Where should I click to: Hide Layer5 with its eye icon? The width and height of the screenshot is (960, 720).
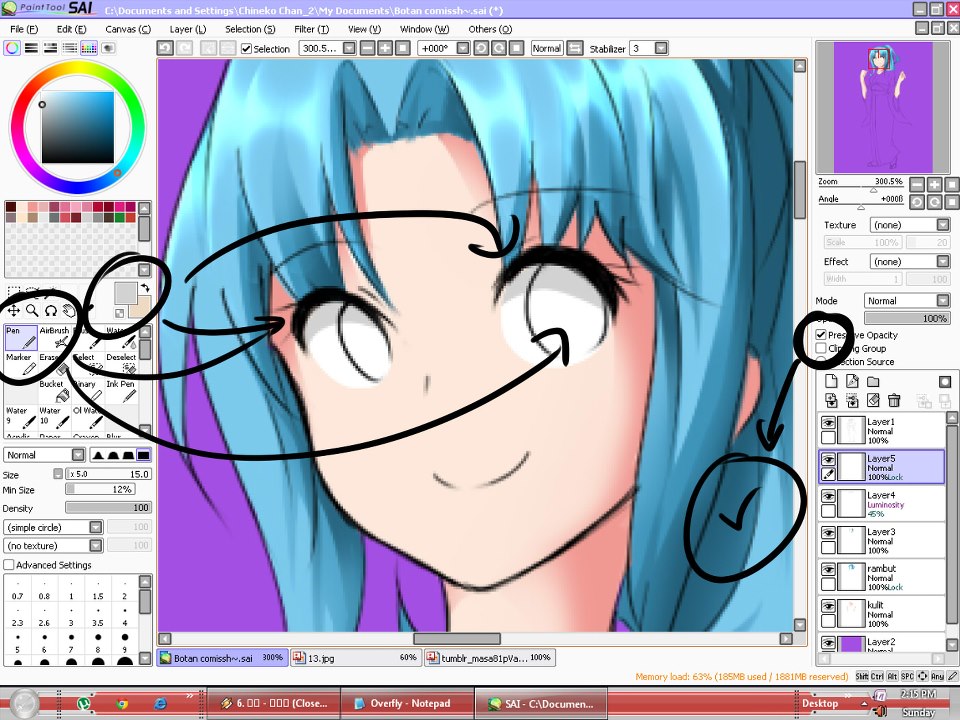coord(828,459)
